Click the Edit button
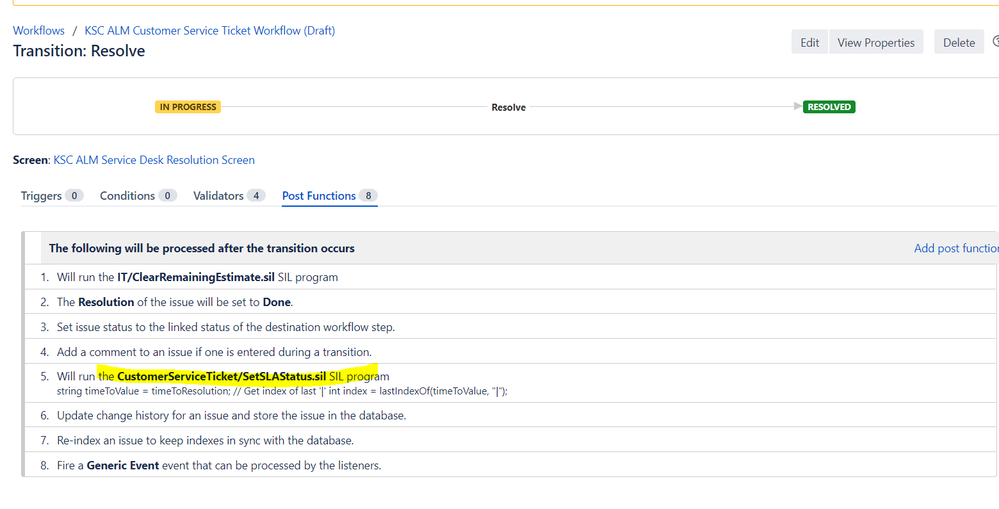 (x=810, y=42)
